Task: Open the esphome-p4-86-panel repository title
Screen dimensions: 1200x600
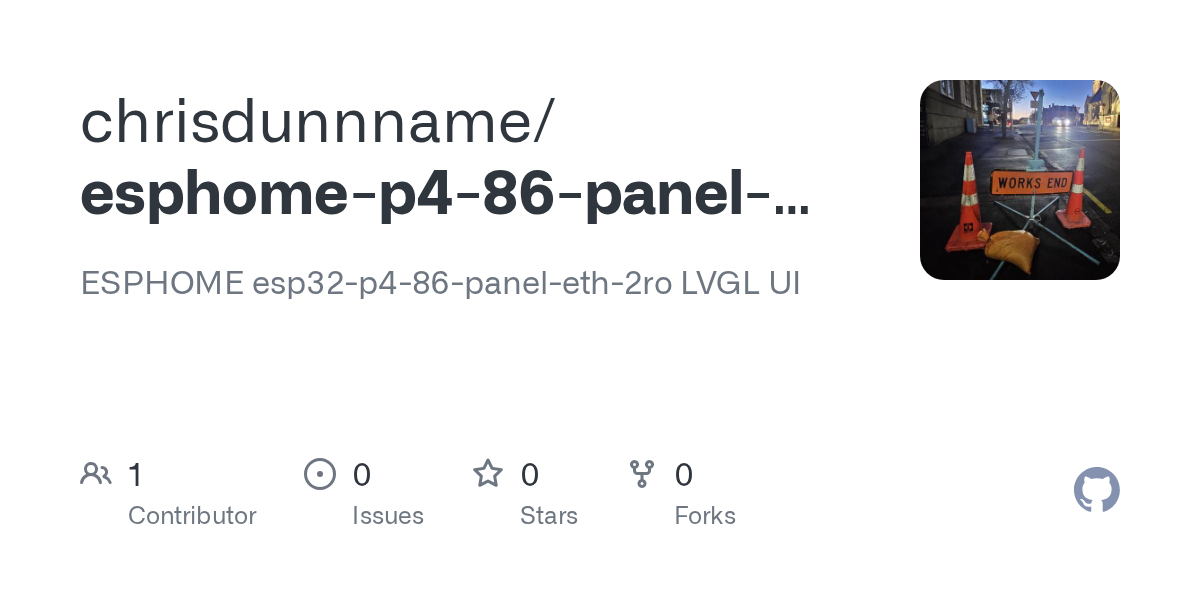Action: [x=445, y=194]
